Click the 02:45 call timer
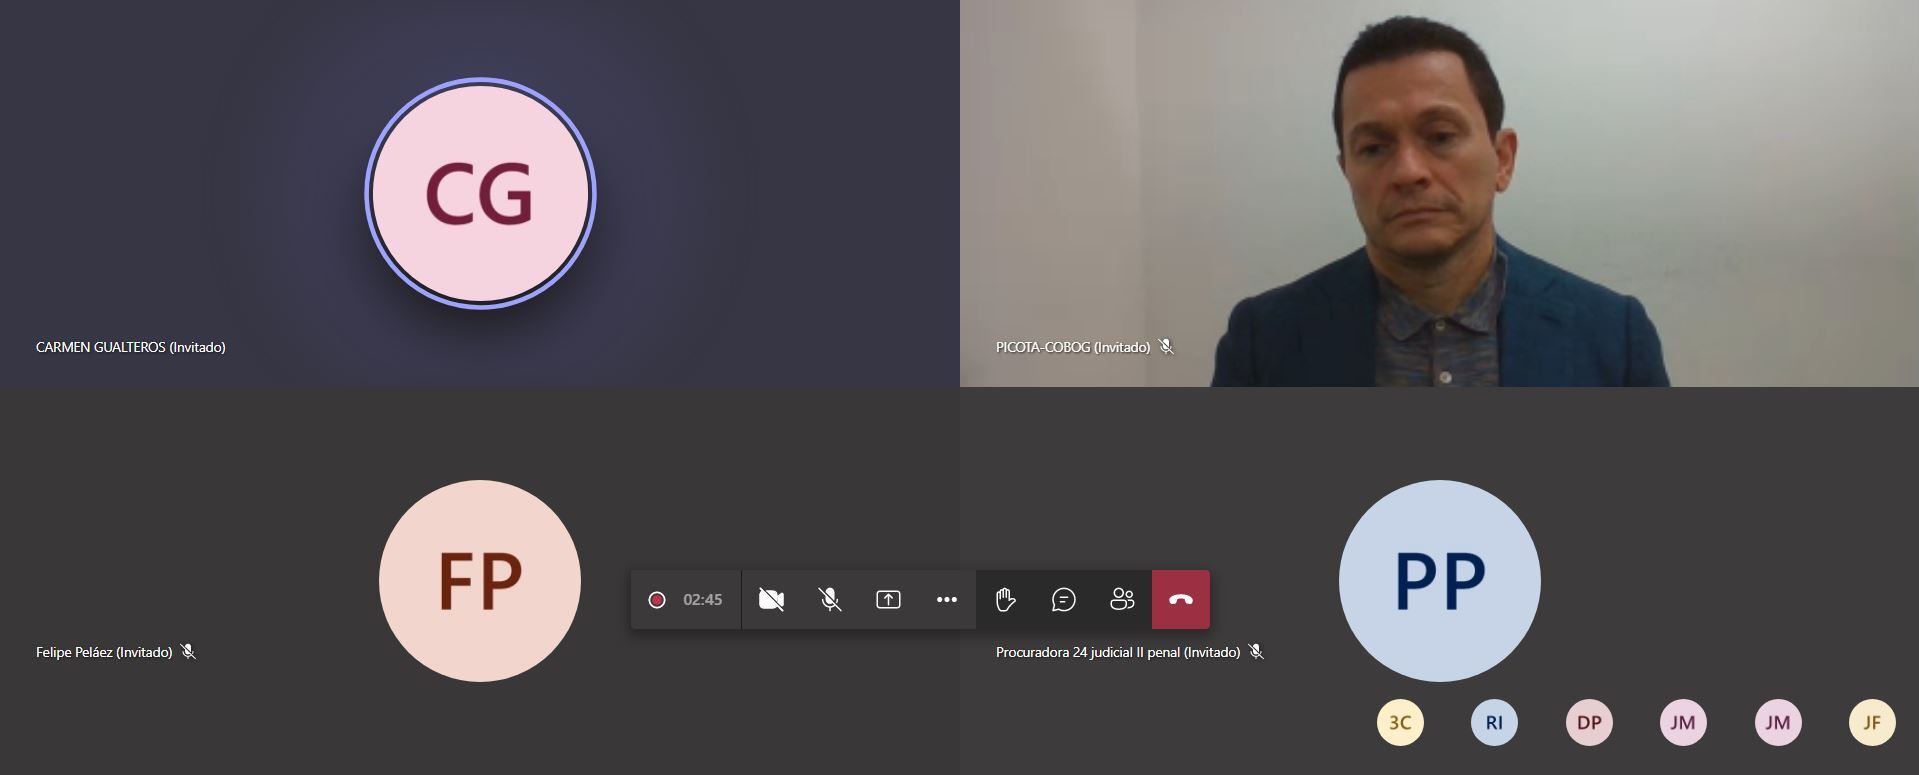Viewport: 1919px width, 775px height. pyautogui.click(x=702, y=599)
